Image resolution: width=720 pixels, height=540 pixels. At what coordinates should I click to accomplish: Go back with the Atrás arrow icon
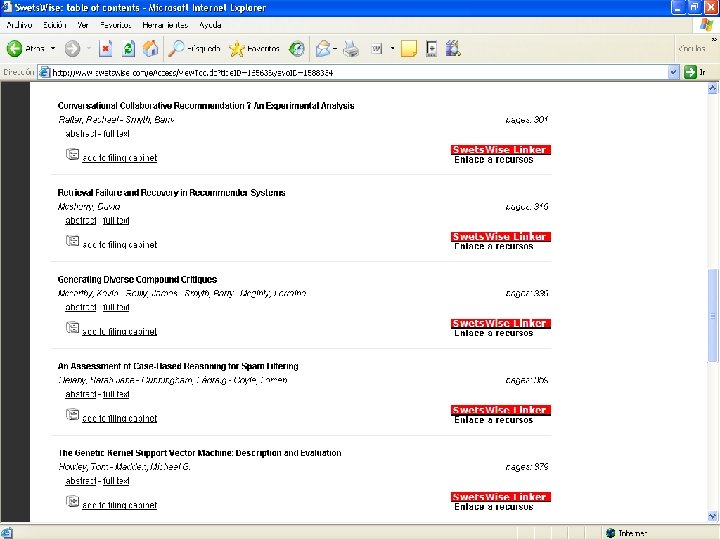coord(14,48)
